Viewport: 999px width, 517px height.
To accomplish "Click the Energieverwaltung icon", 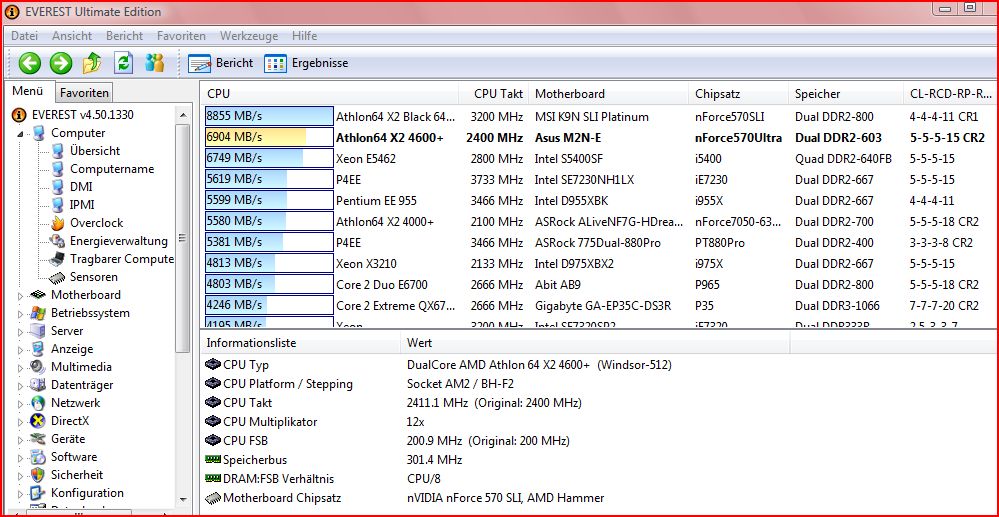I will click(58, 241).
